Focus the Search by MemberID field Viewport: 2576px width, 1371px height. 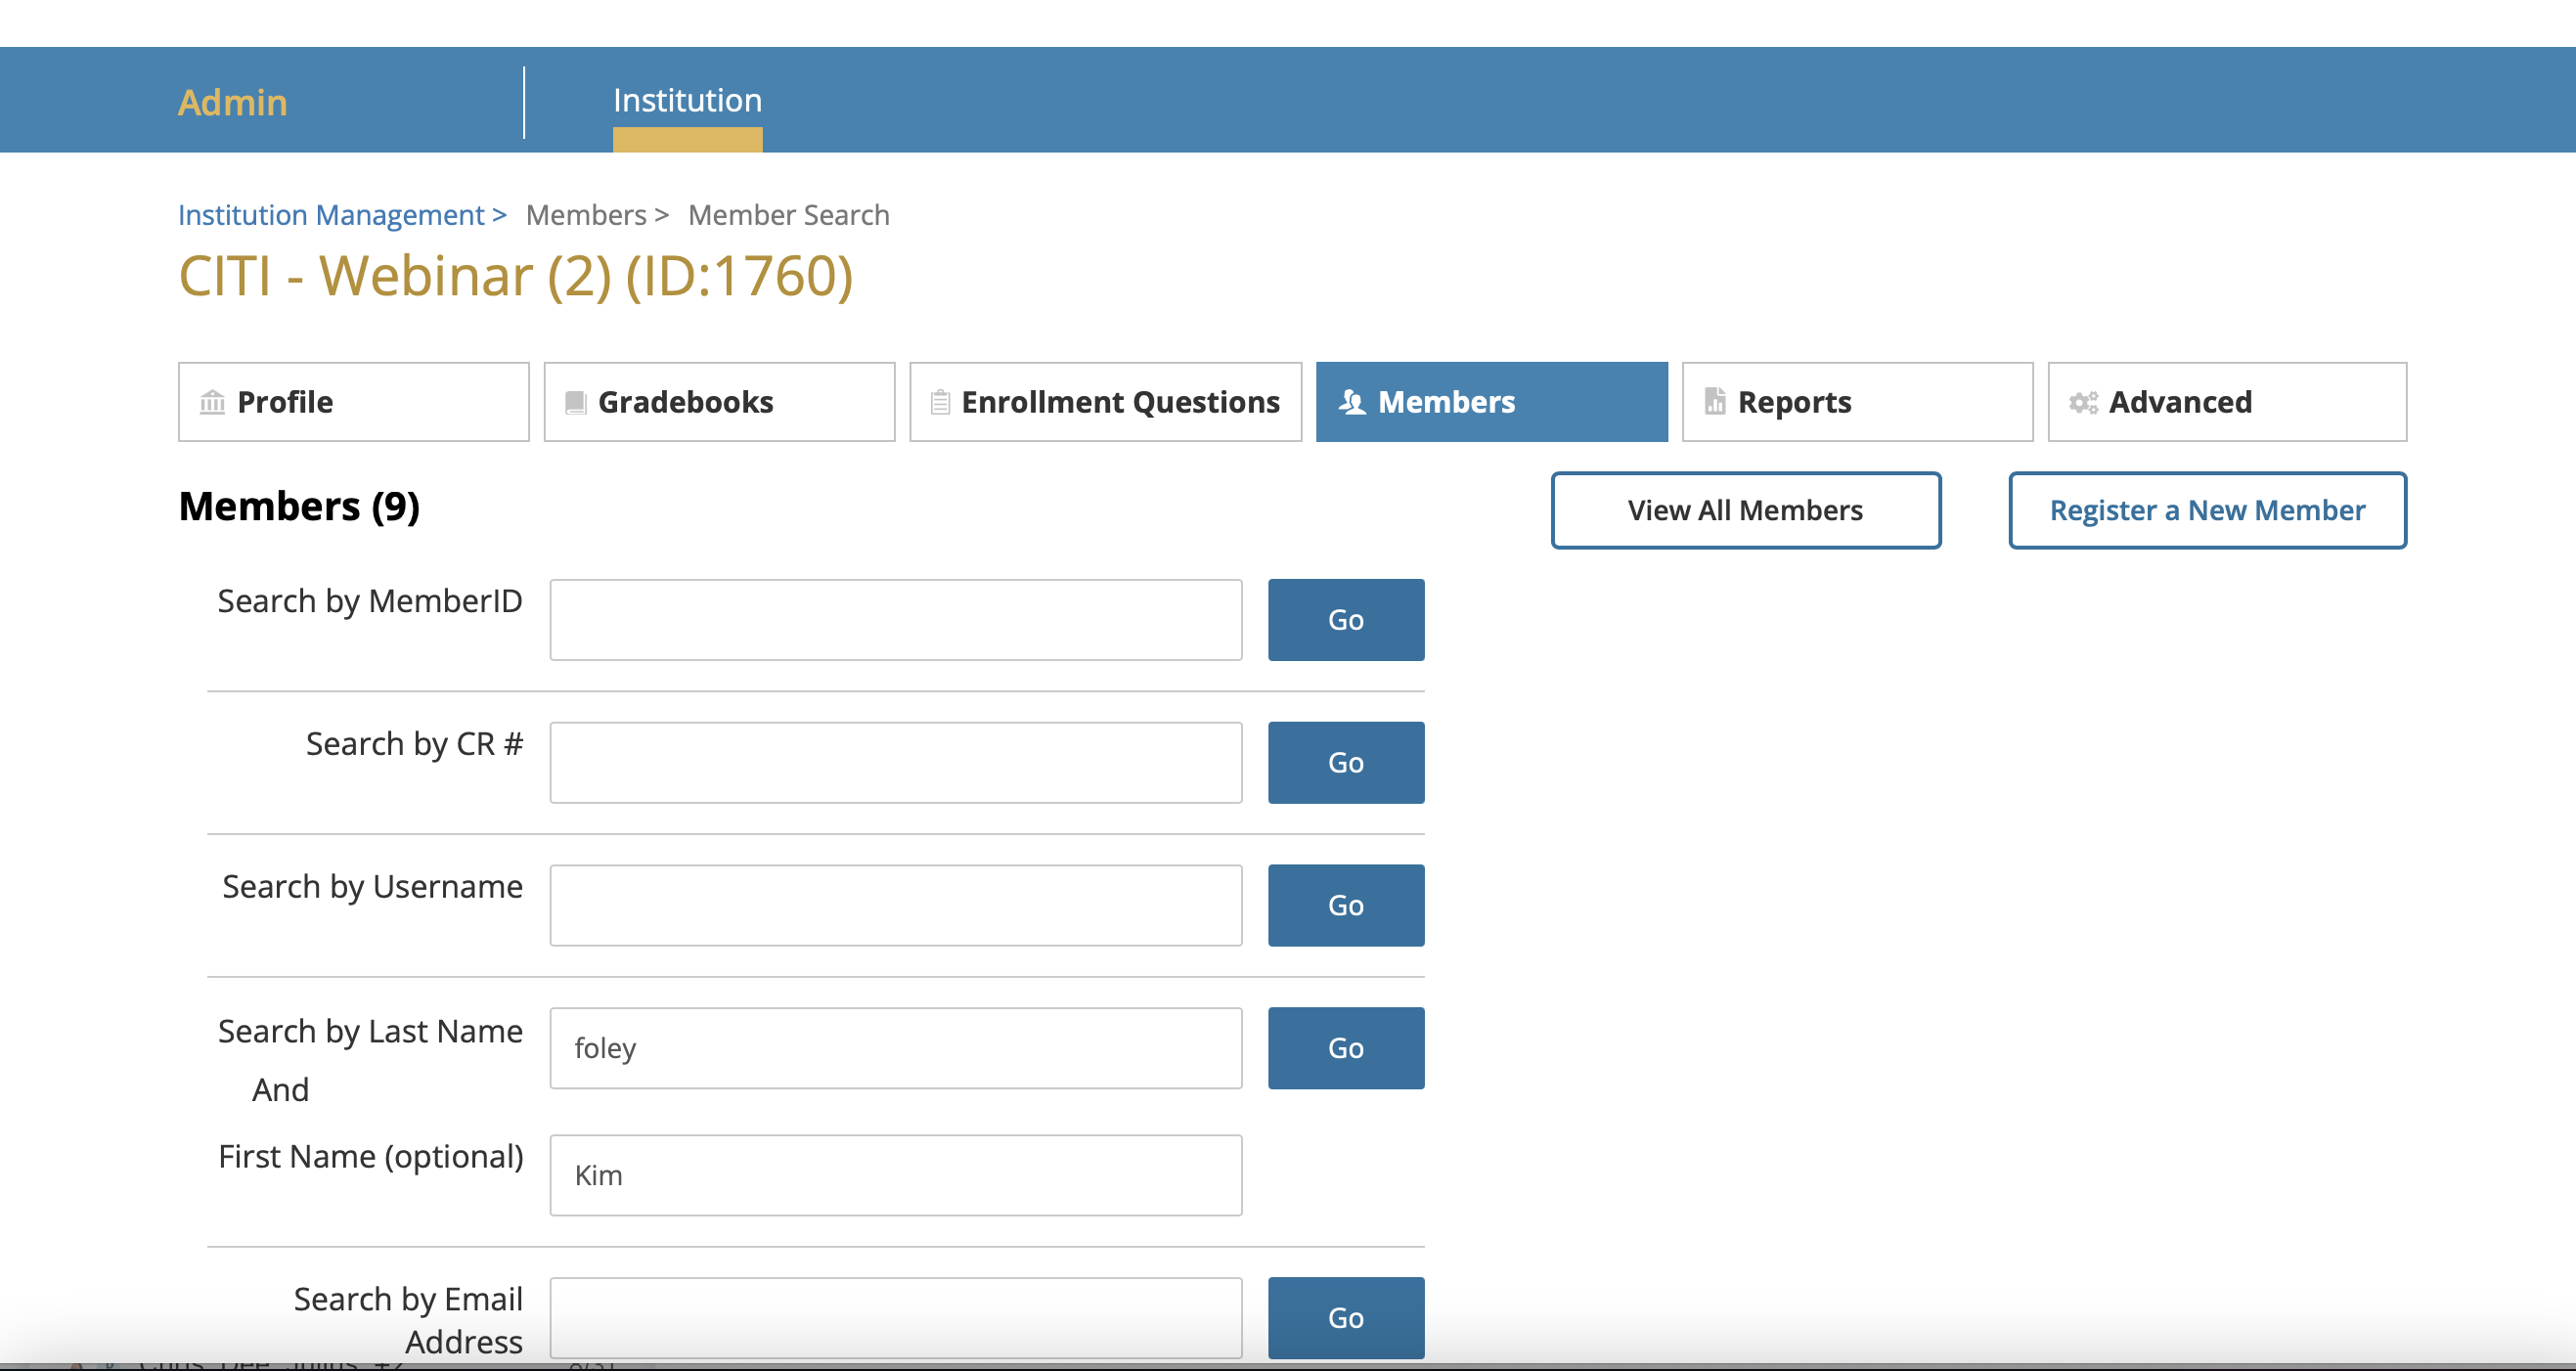[896, 620]
